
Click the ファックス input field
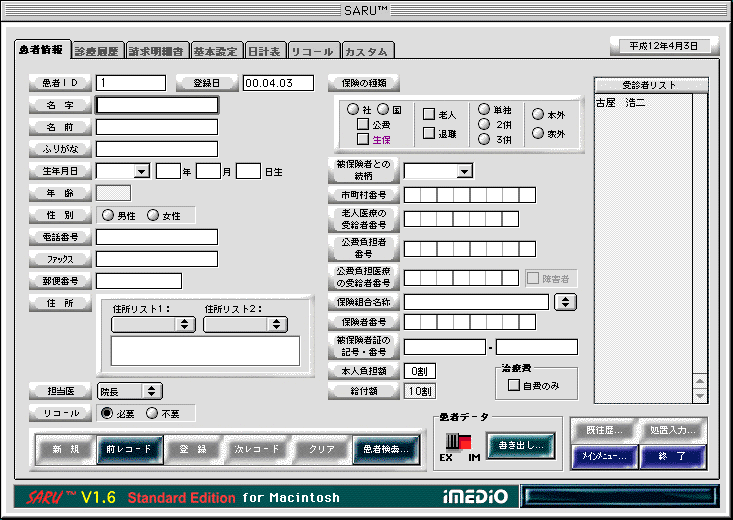point(157,259)
